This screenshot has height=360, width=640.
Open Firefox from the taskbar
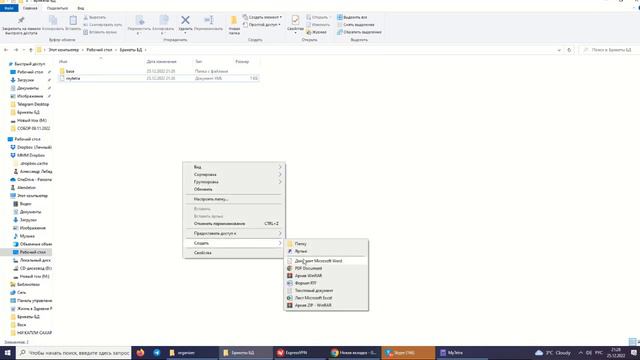tap(140, 353)
